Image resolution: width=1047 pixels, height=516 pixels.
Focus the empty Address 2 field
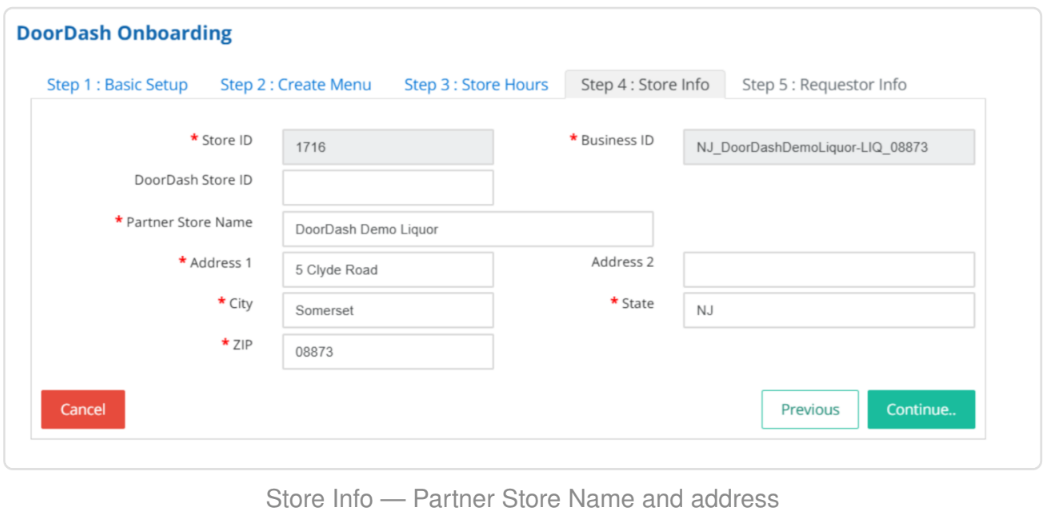point(829,270)
